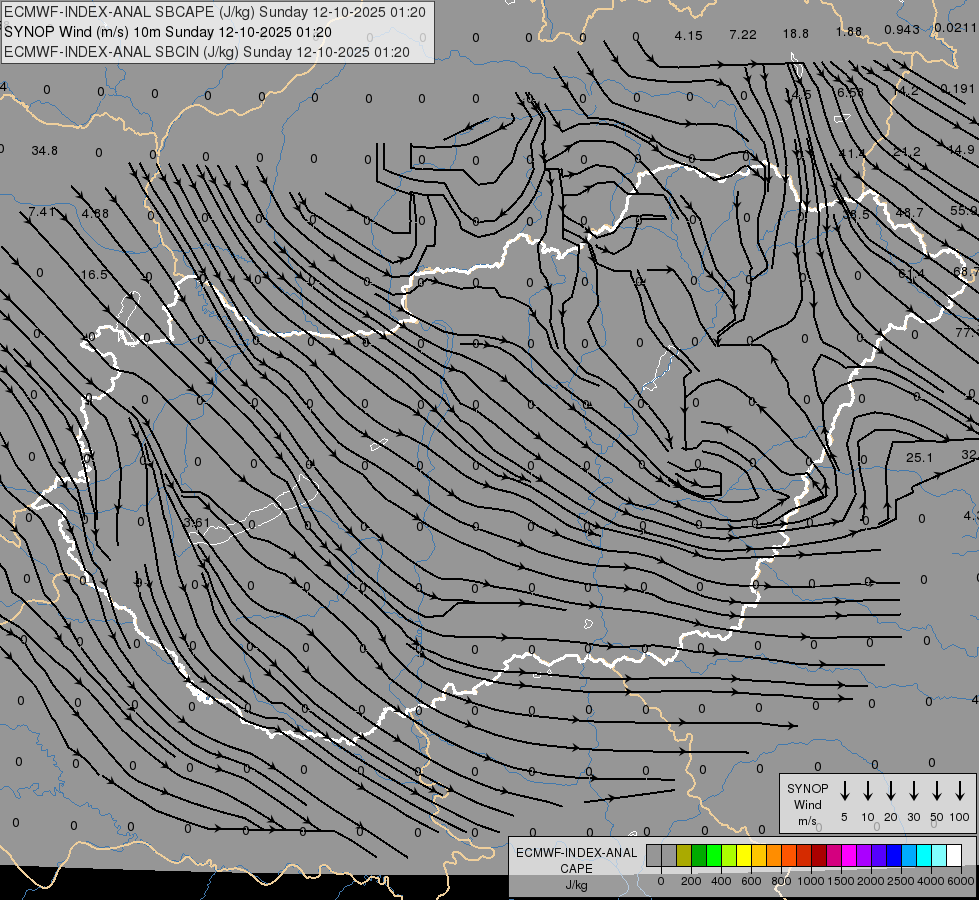Click the 50 m/s wind arrow in legend
979x900 pixels.
click(x=937, y=791)
